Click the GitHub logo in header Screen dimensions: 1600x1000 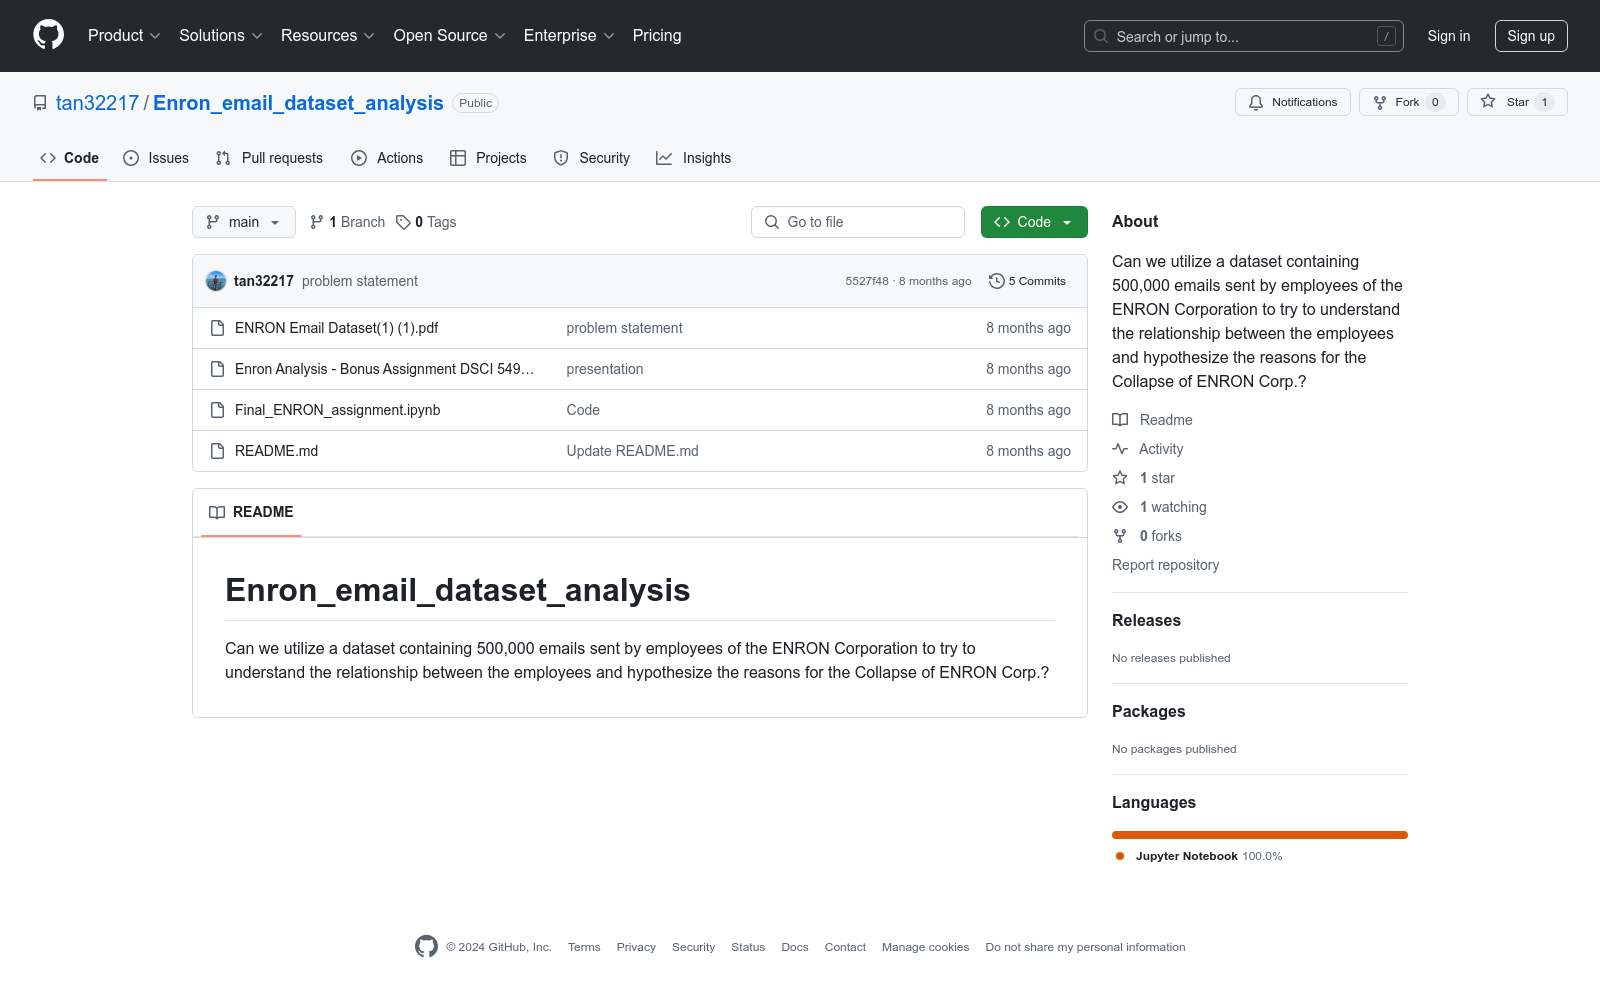coord(48,35)
